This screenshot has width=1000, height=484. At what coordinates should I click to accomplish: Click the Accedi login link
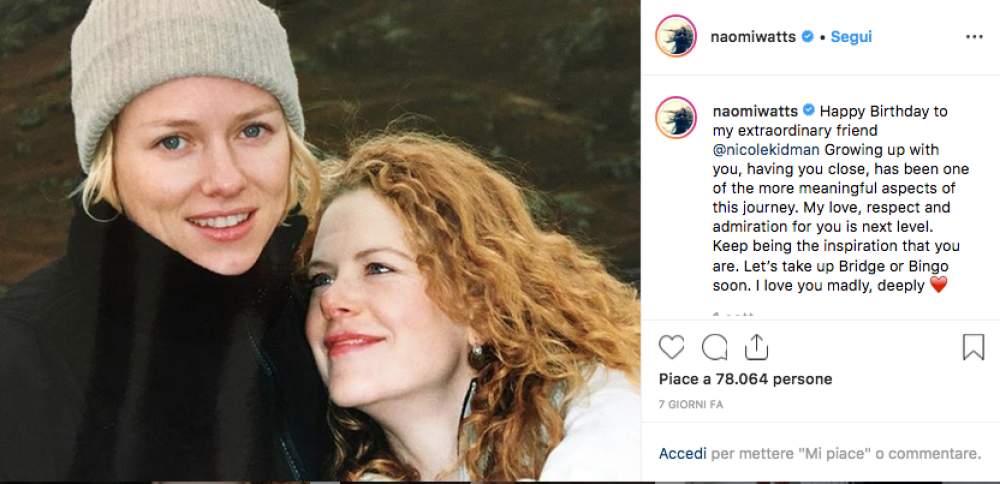[680, 453]
